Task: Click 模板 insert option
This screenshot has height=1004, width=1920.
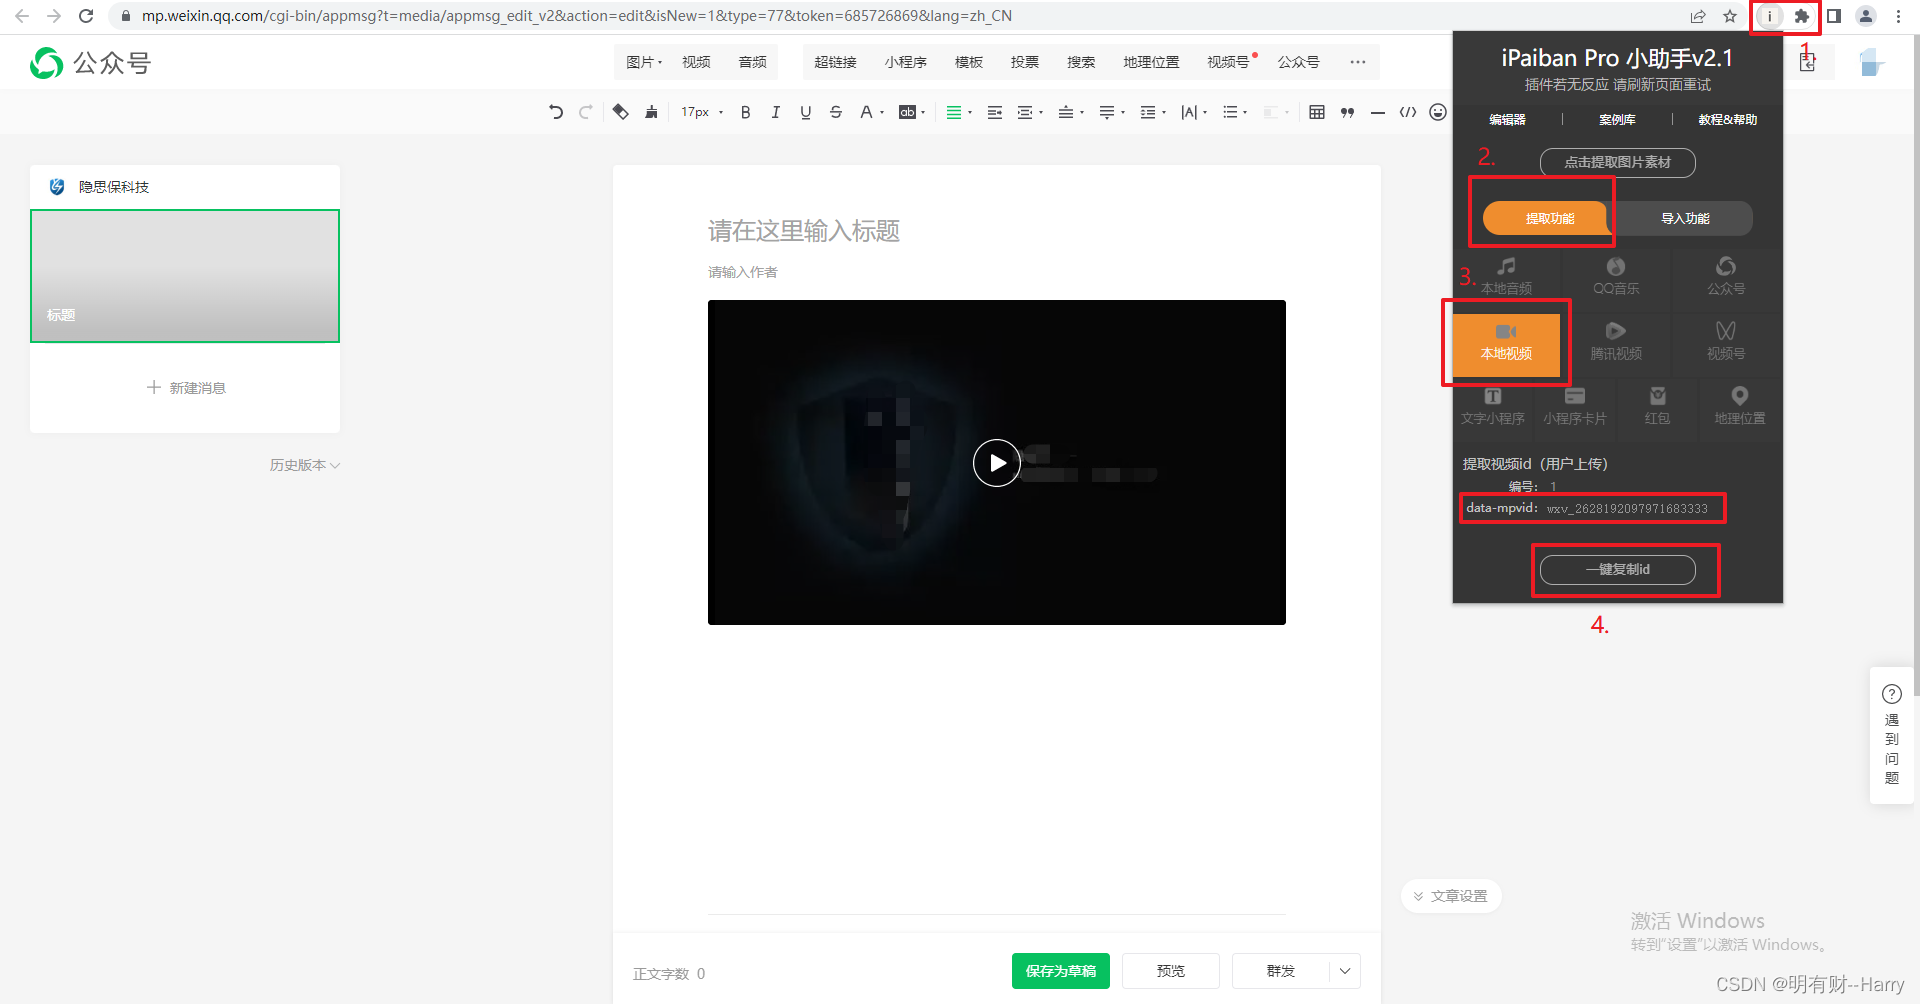Action: pyautogui.click(x=968, y=62)
